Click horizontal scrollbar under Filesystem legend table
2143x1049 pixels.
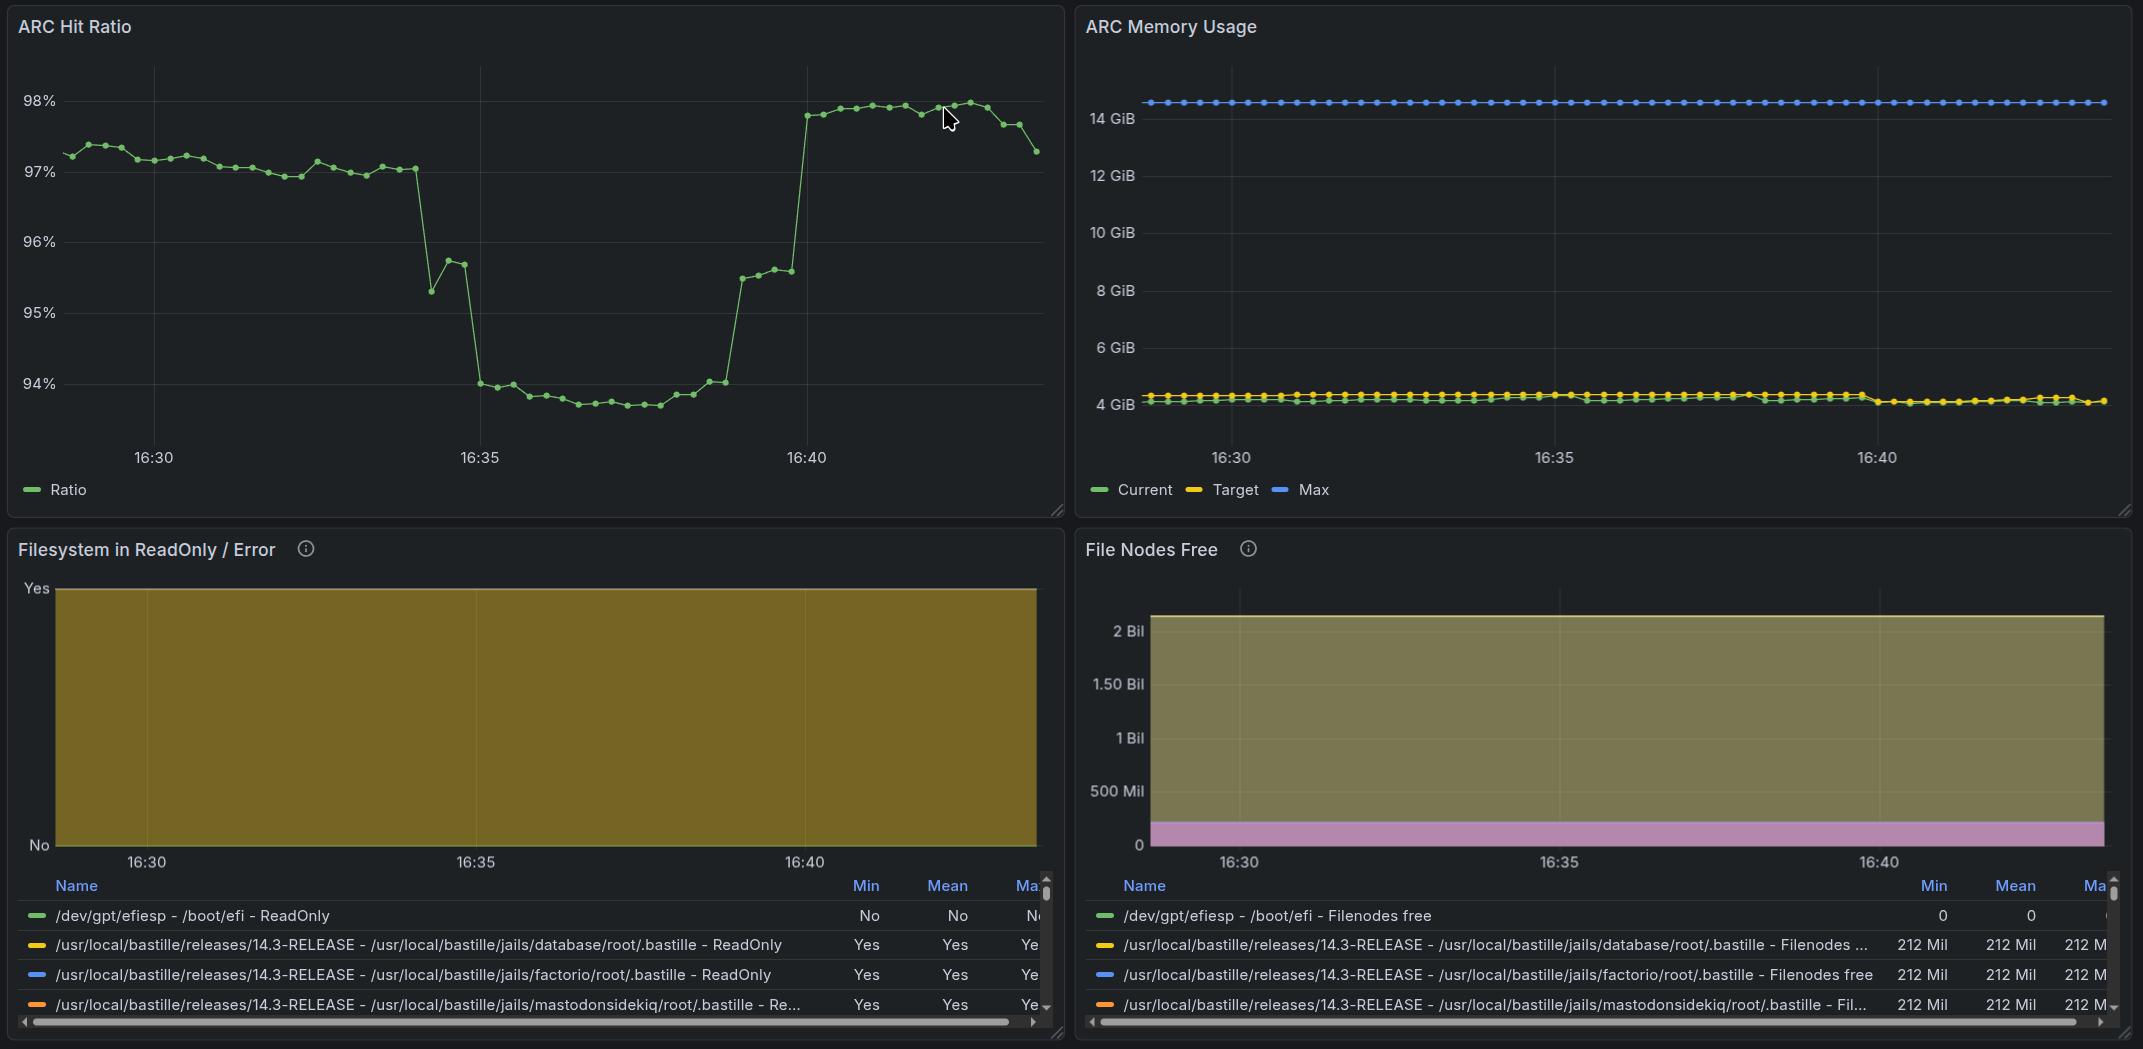pos(520,1022)
